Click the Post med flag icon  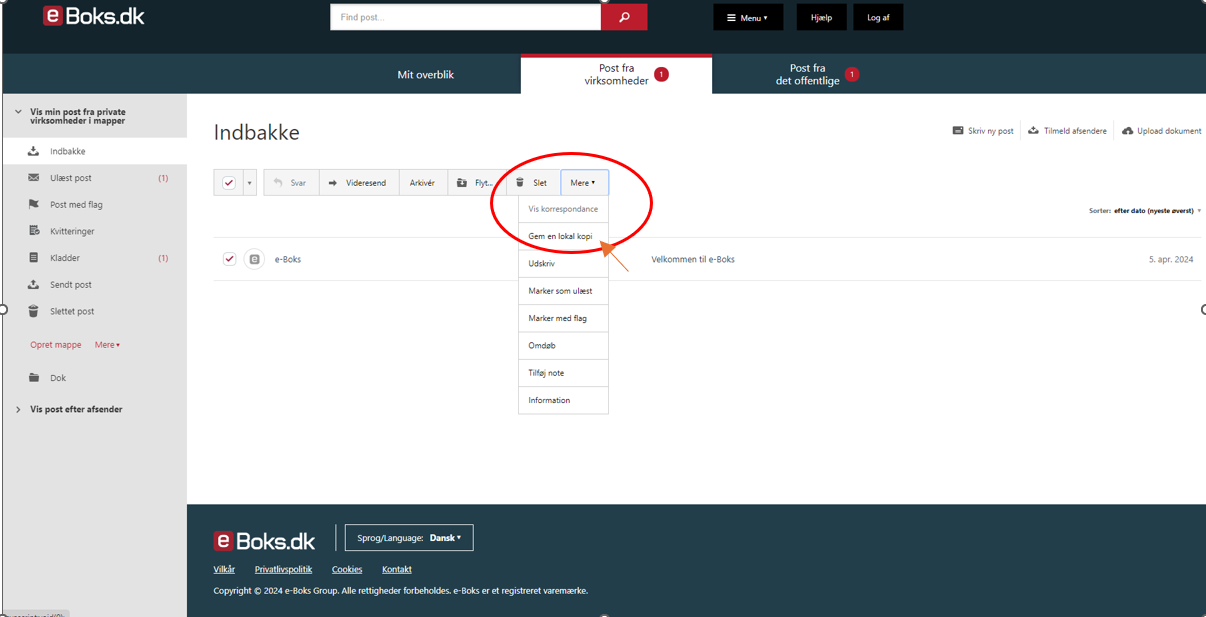tap(33, 204)
